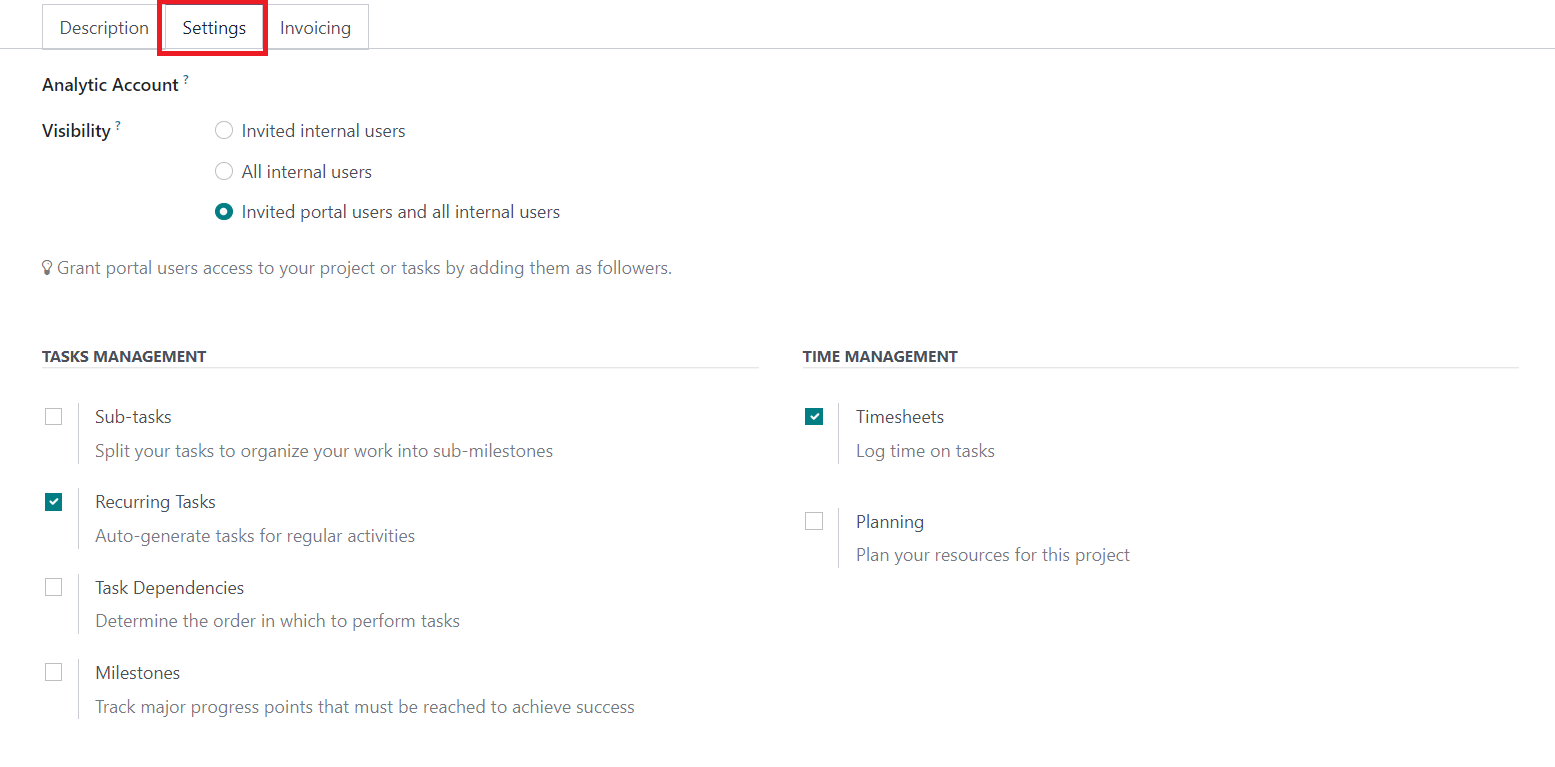Select the highlighted Settings tab
Viewport: 1555px width, 767px height.
pyautogui.click(x=214, y=28)
